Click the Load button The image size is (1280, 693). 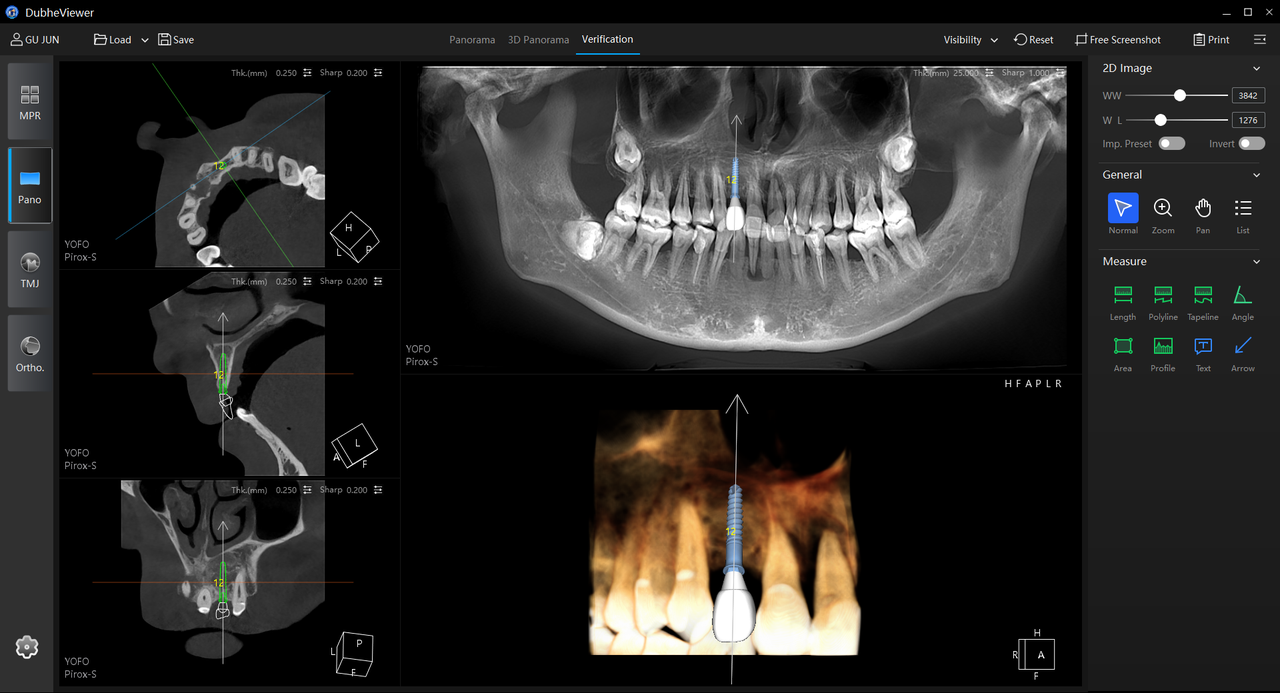(x=113, y=40)
